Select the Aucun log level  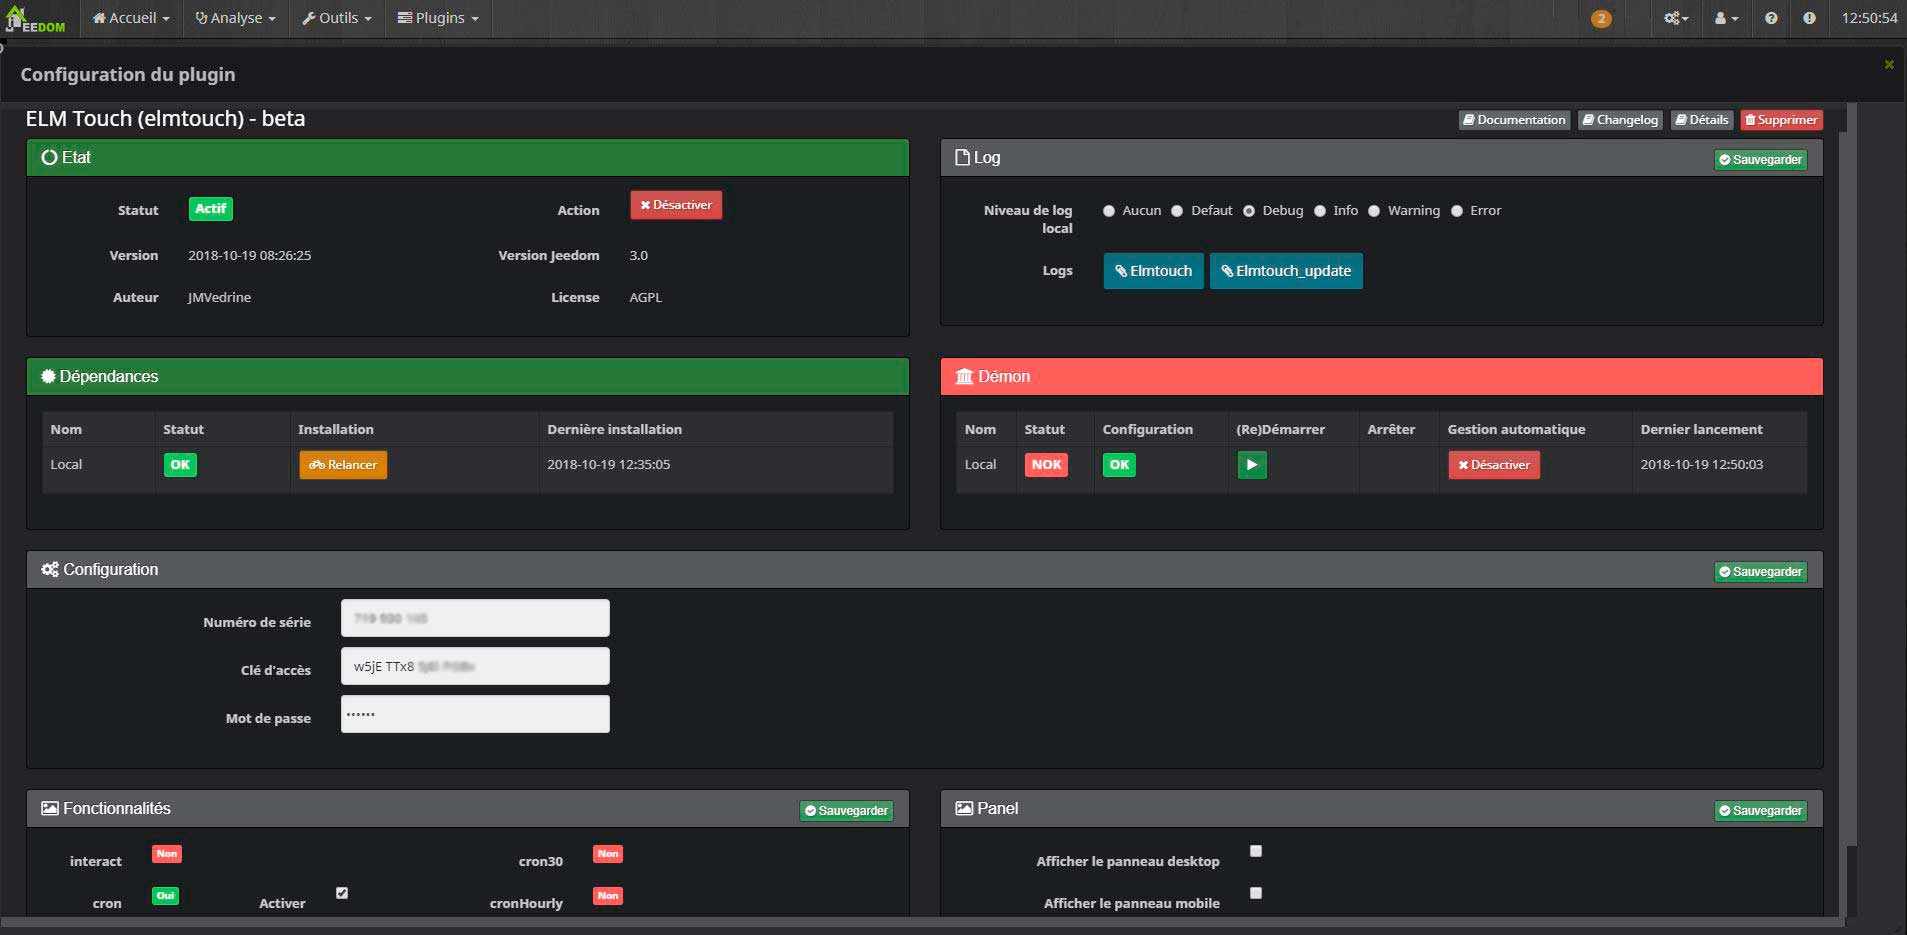[x=1109, y=211]
